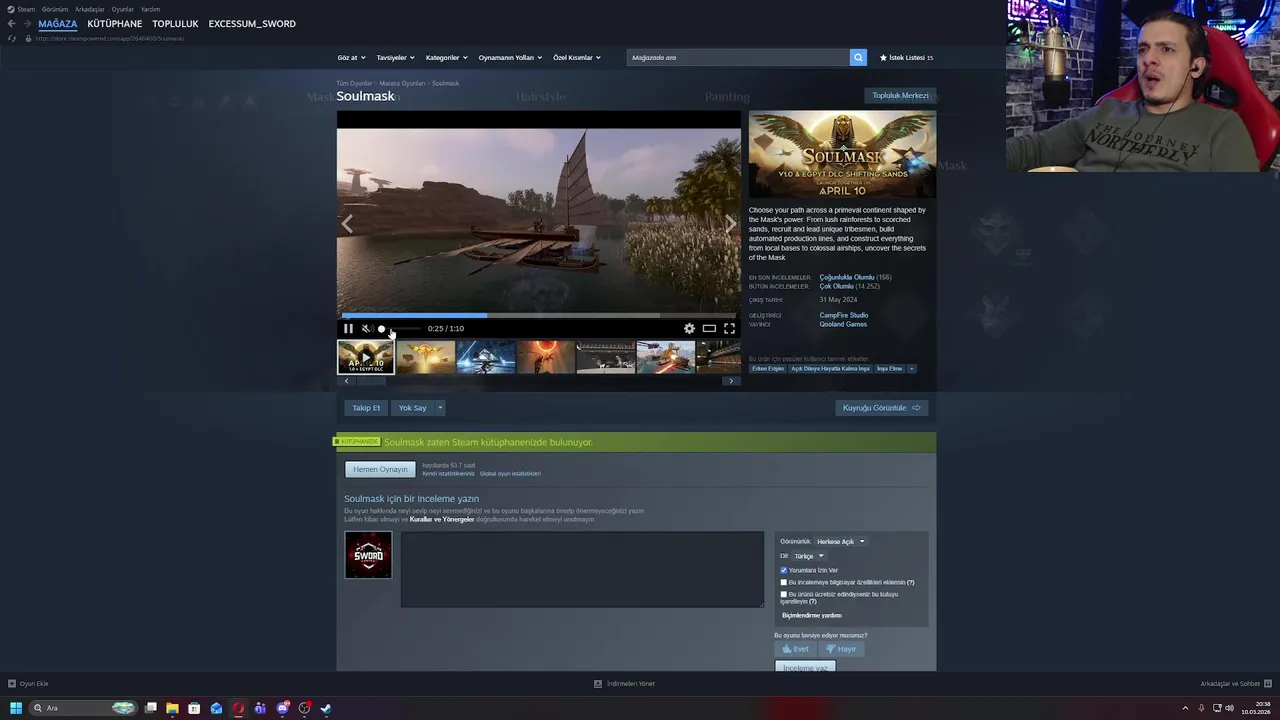The image size is (1280, 720).
Task: Open the Tavsiyeler menu
Action: point(395,58)
